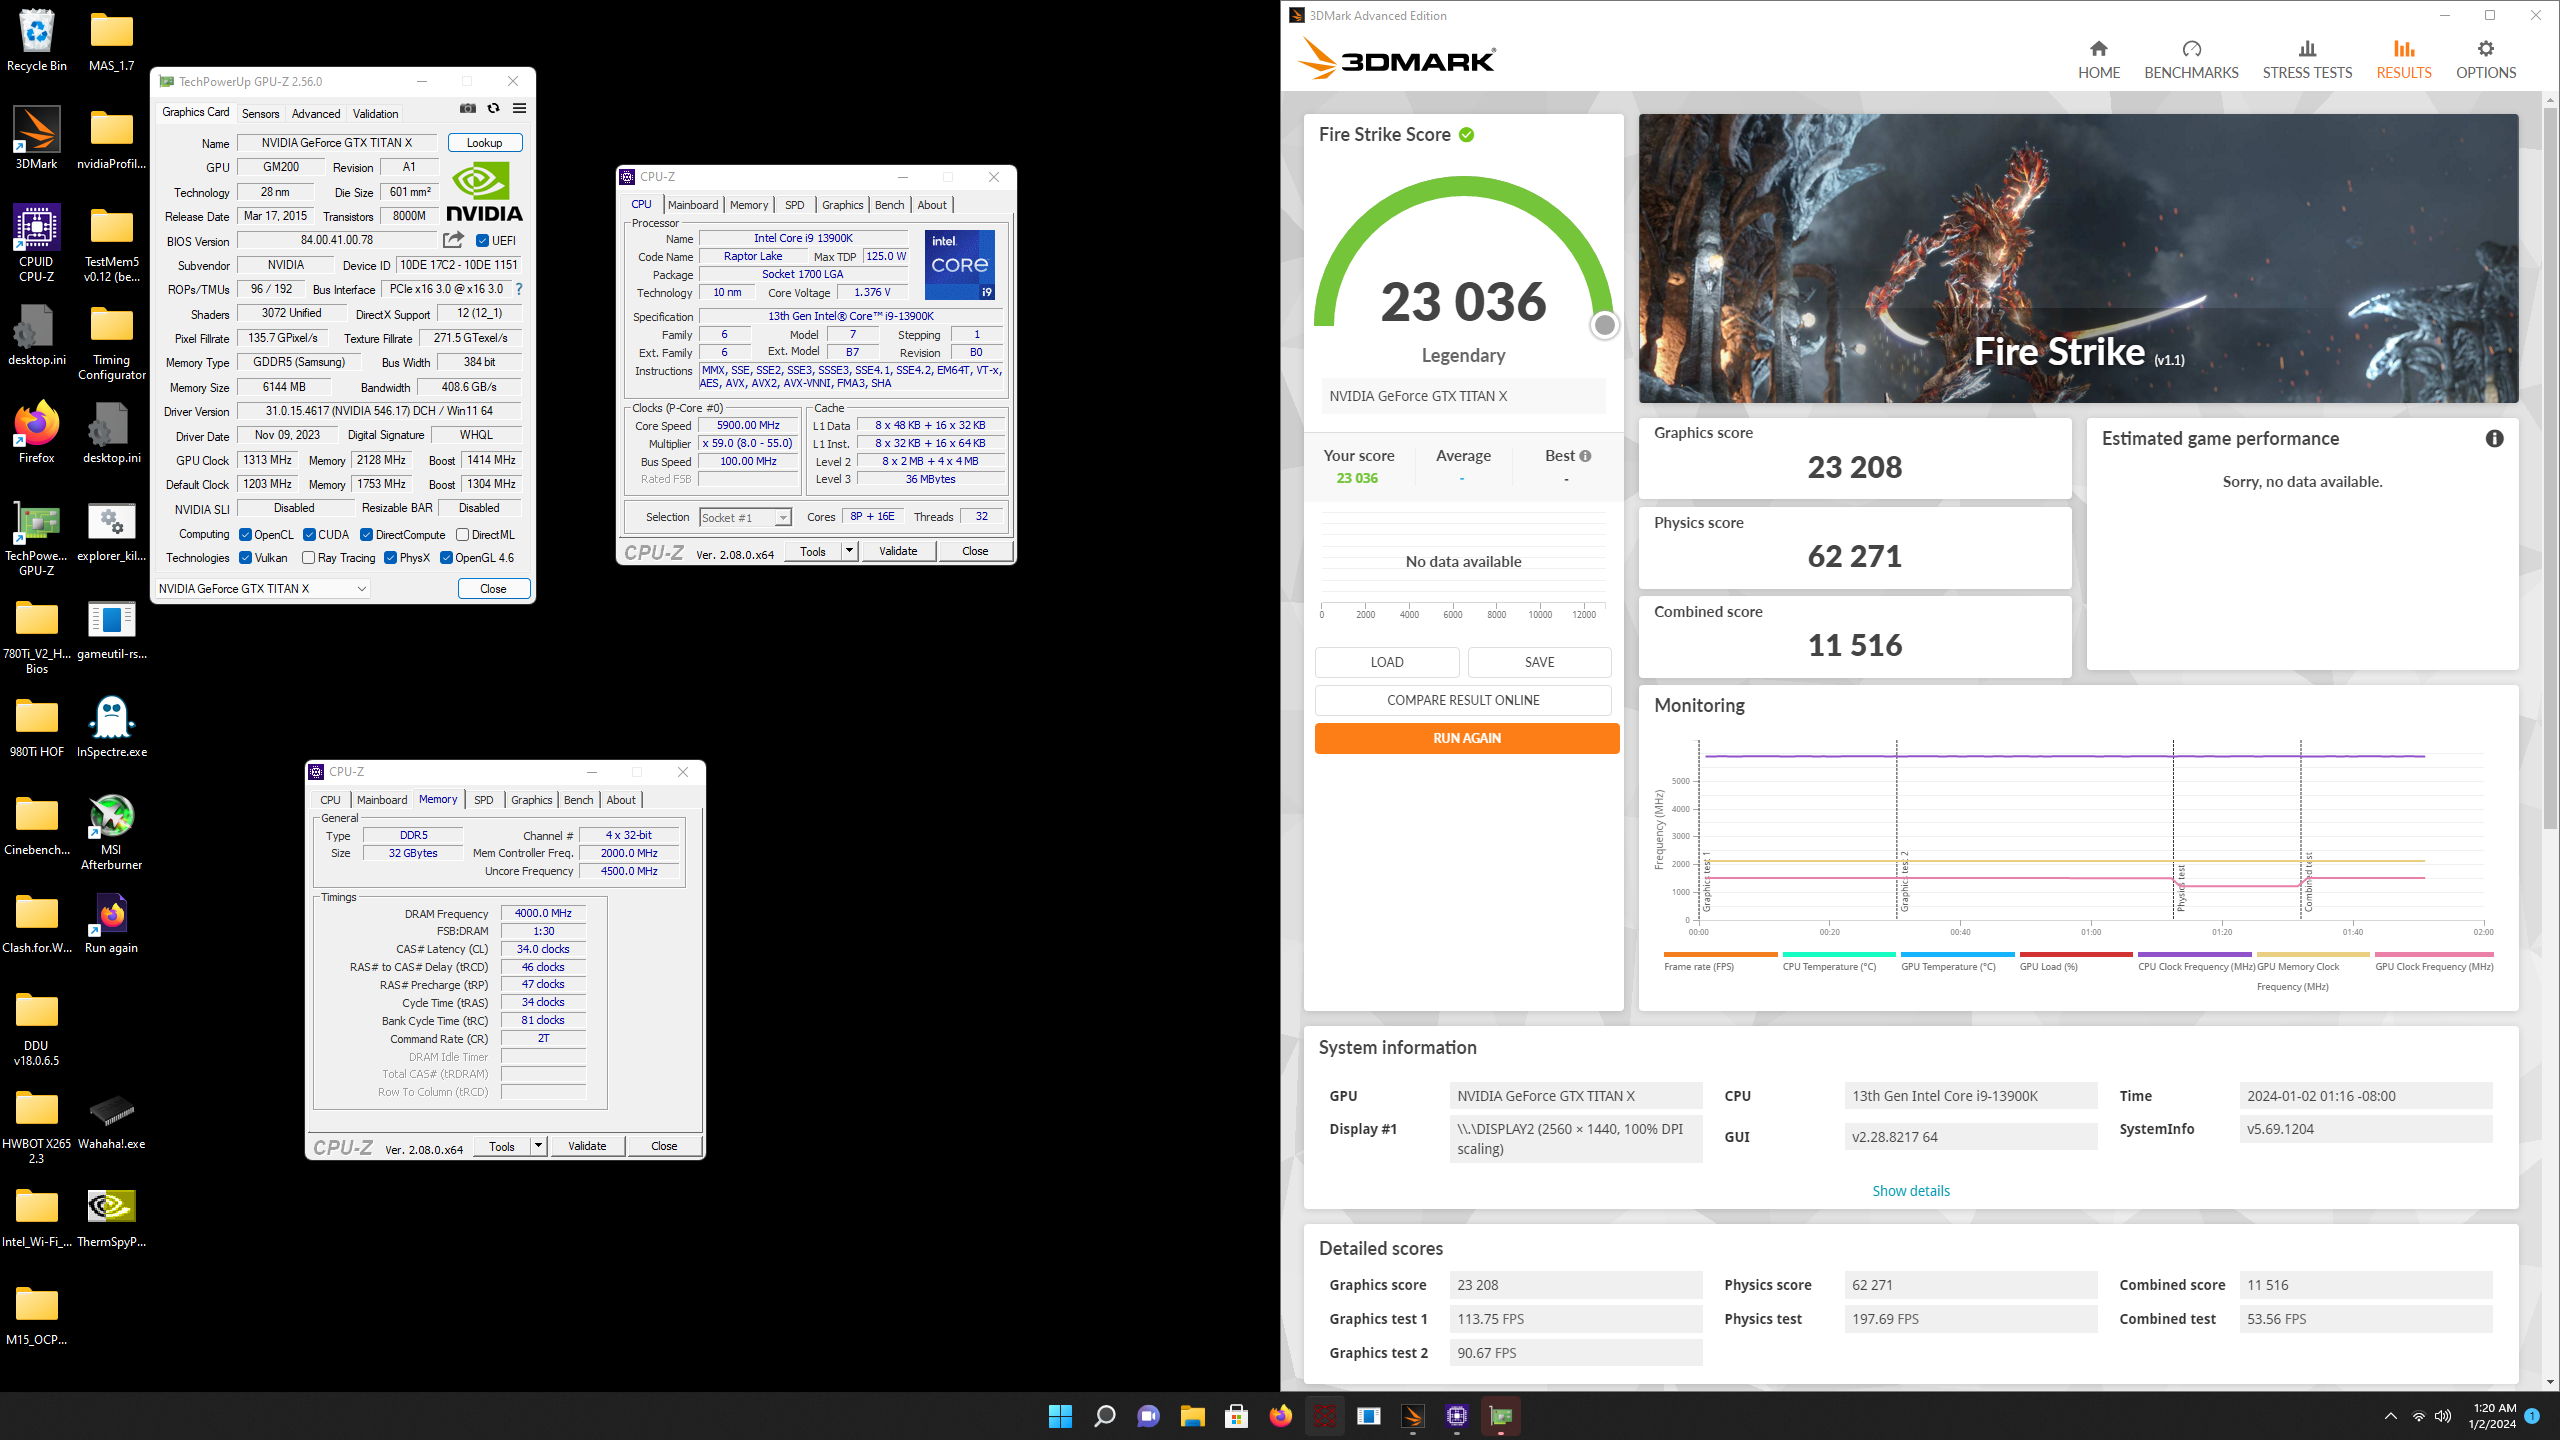Expand Tools arrow in the upper CPU-Z window
The width and height of the screenshot is (2560, 1440).
coord(849,551)
